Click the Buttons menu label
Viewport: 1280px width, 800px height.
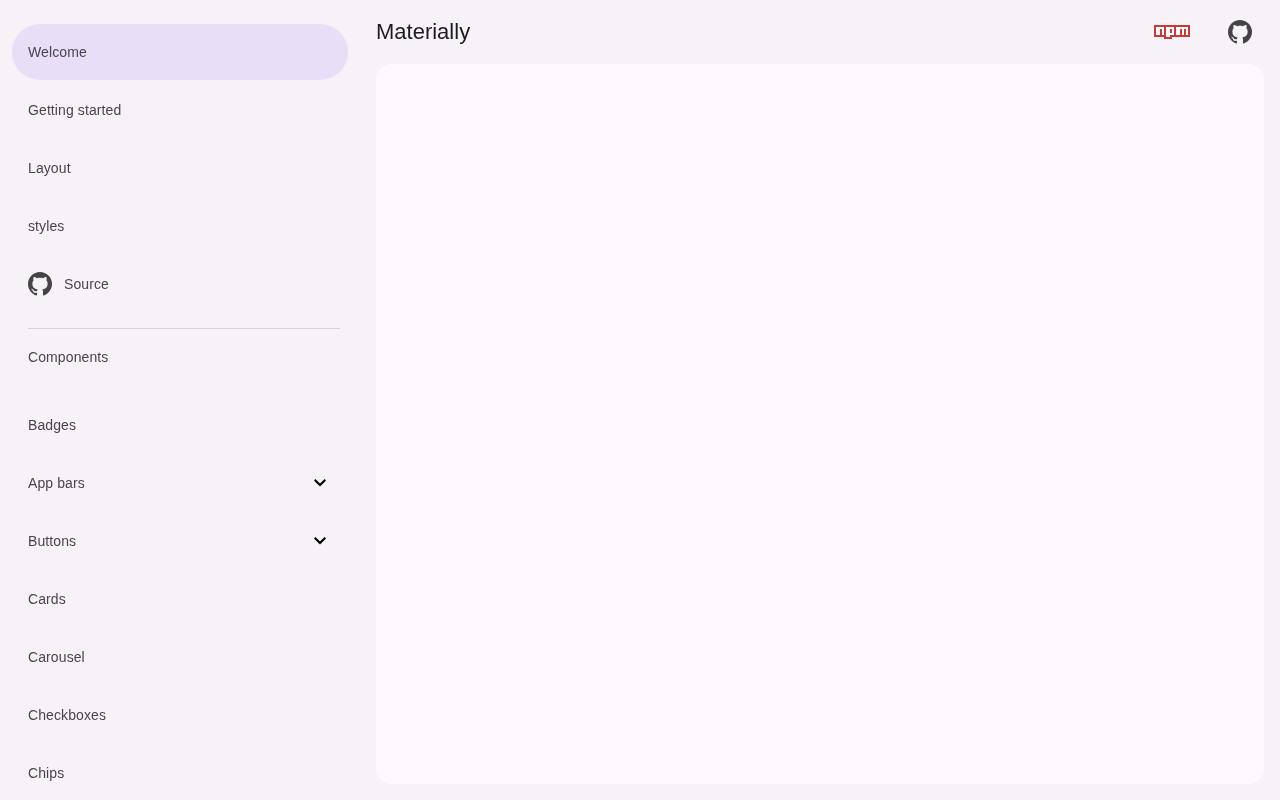pos(52,541)
